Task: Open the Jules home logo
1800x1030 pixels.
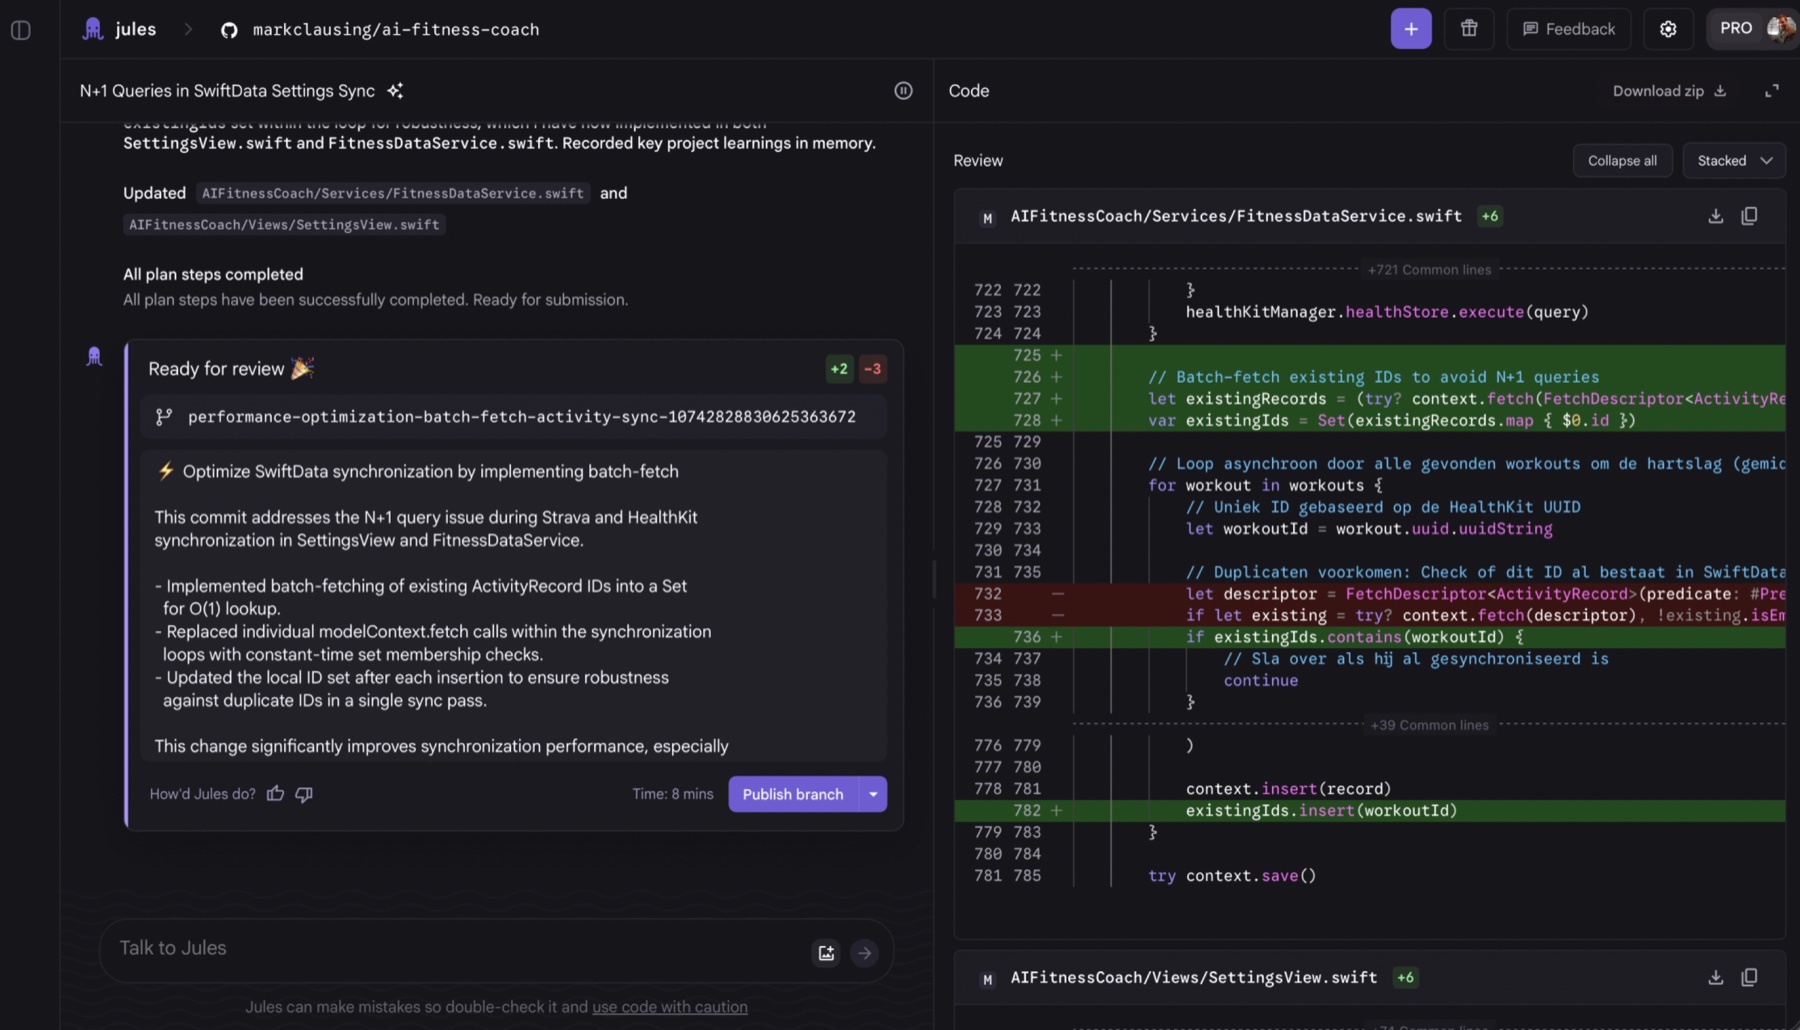Action: point(93,29)
